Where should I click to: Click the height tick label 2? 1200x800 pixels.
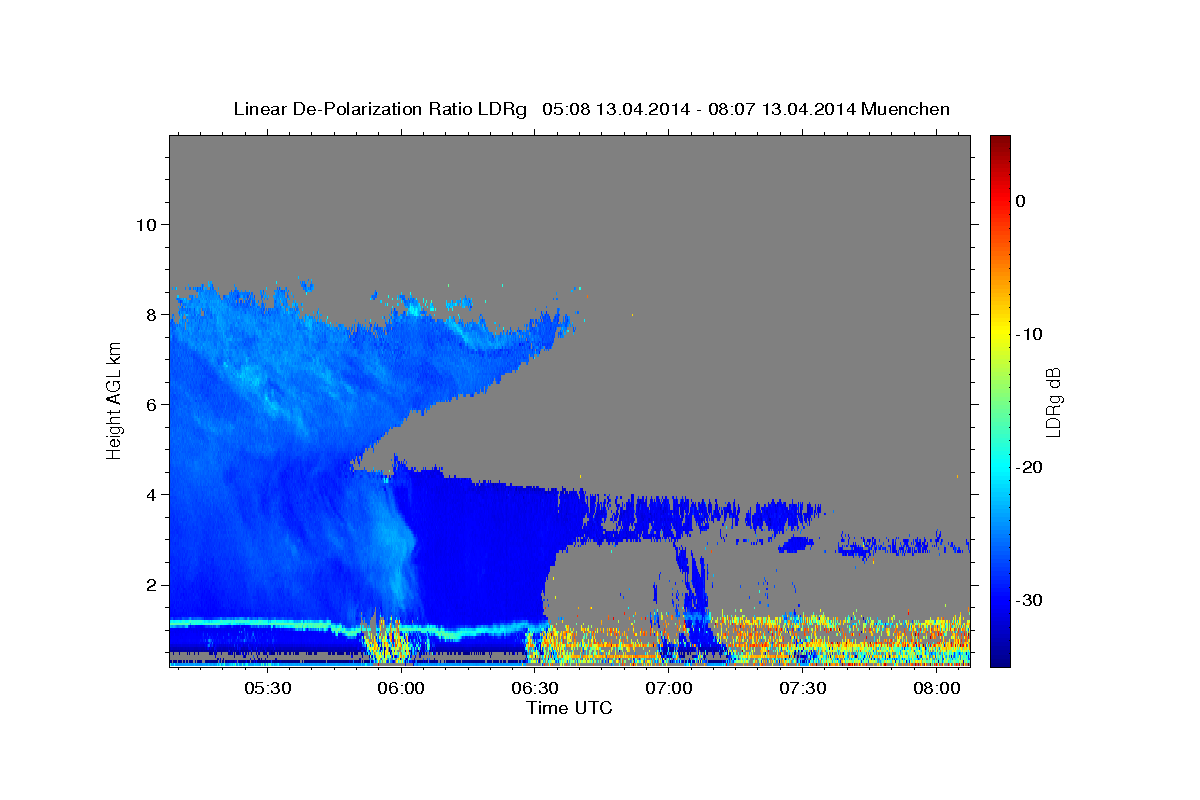(150, 584)
